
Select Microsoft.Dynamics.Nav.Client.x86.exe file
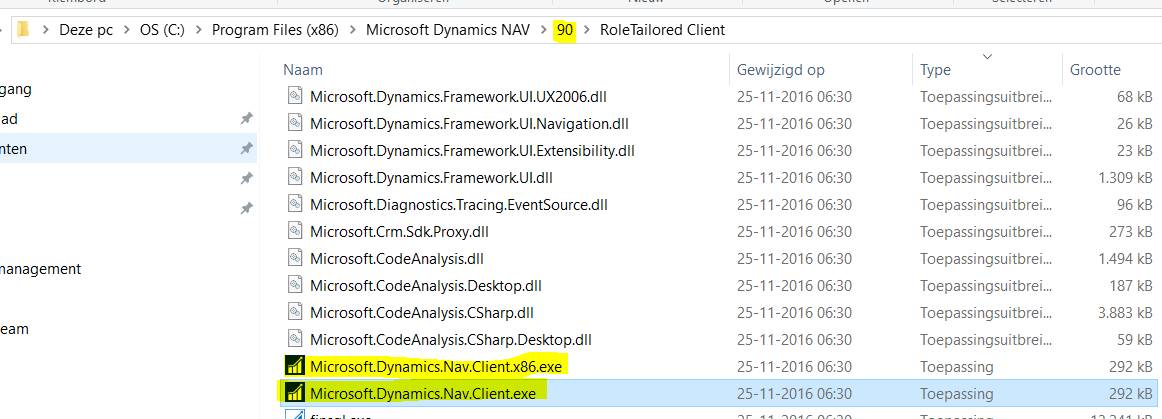pos(436,366)
